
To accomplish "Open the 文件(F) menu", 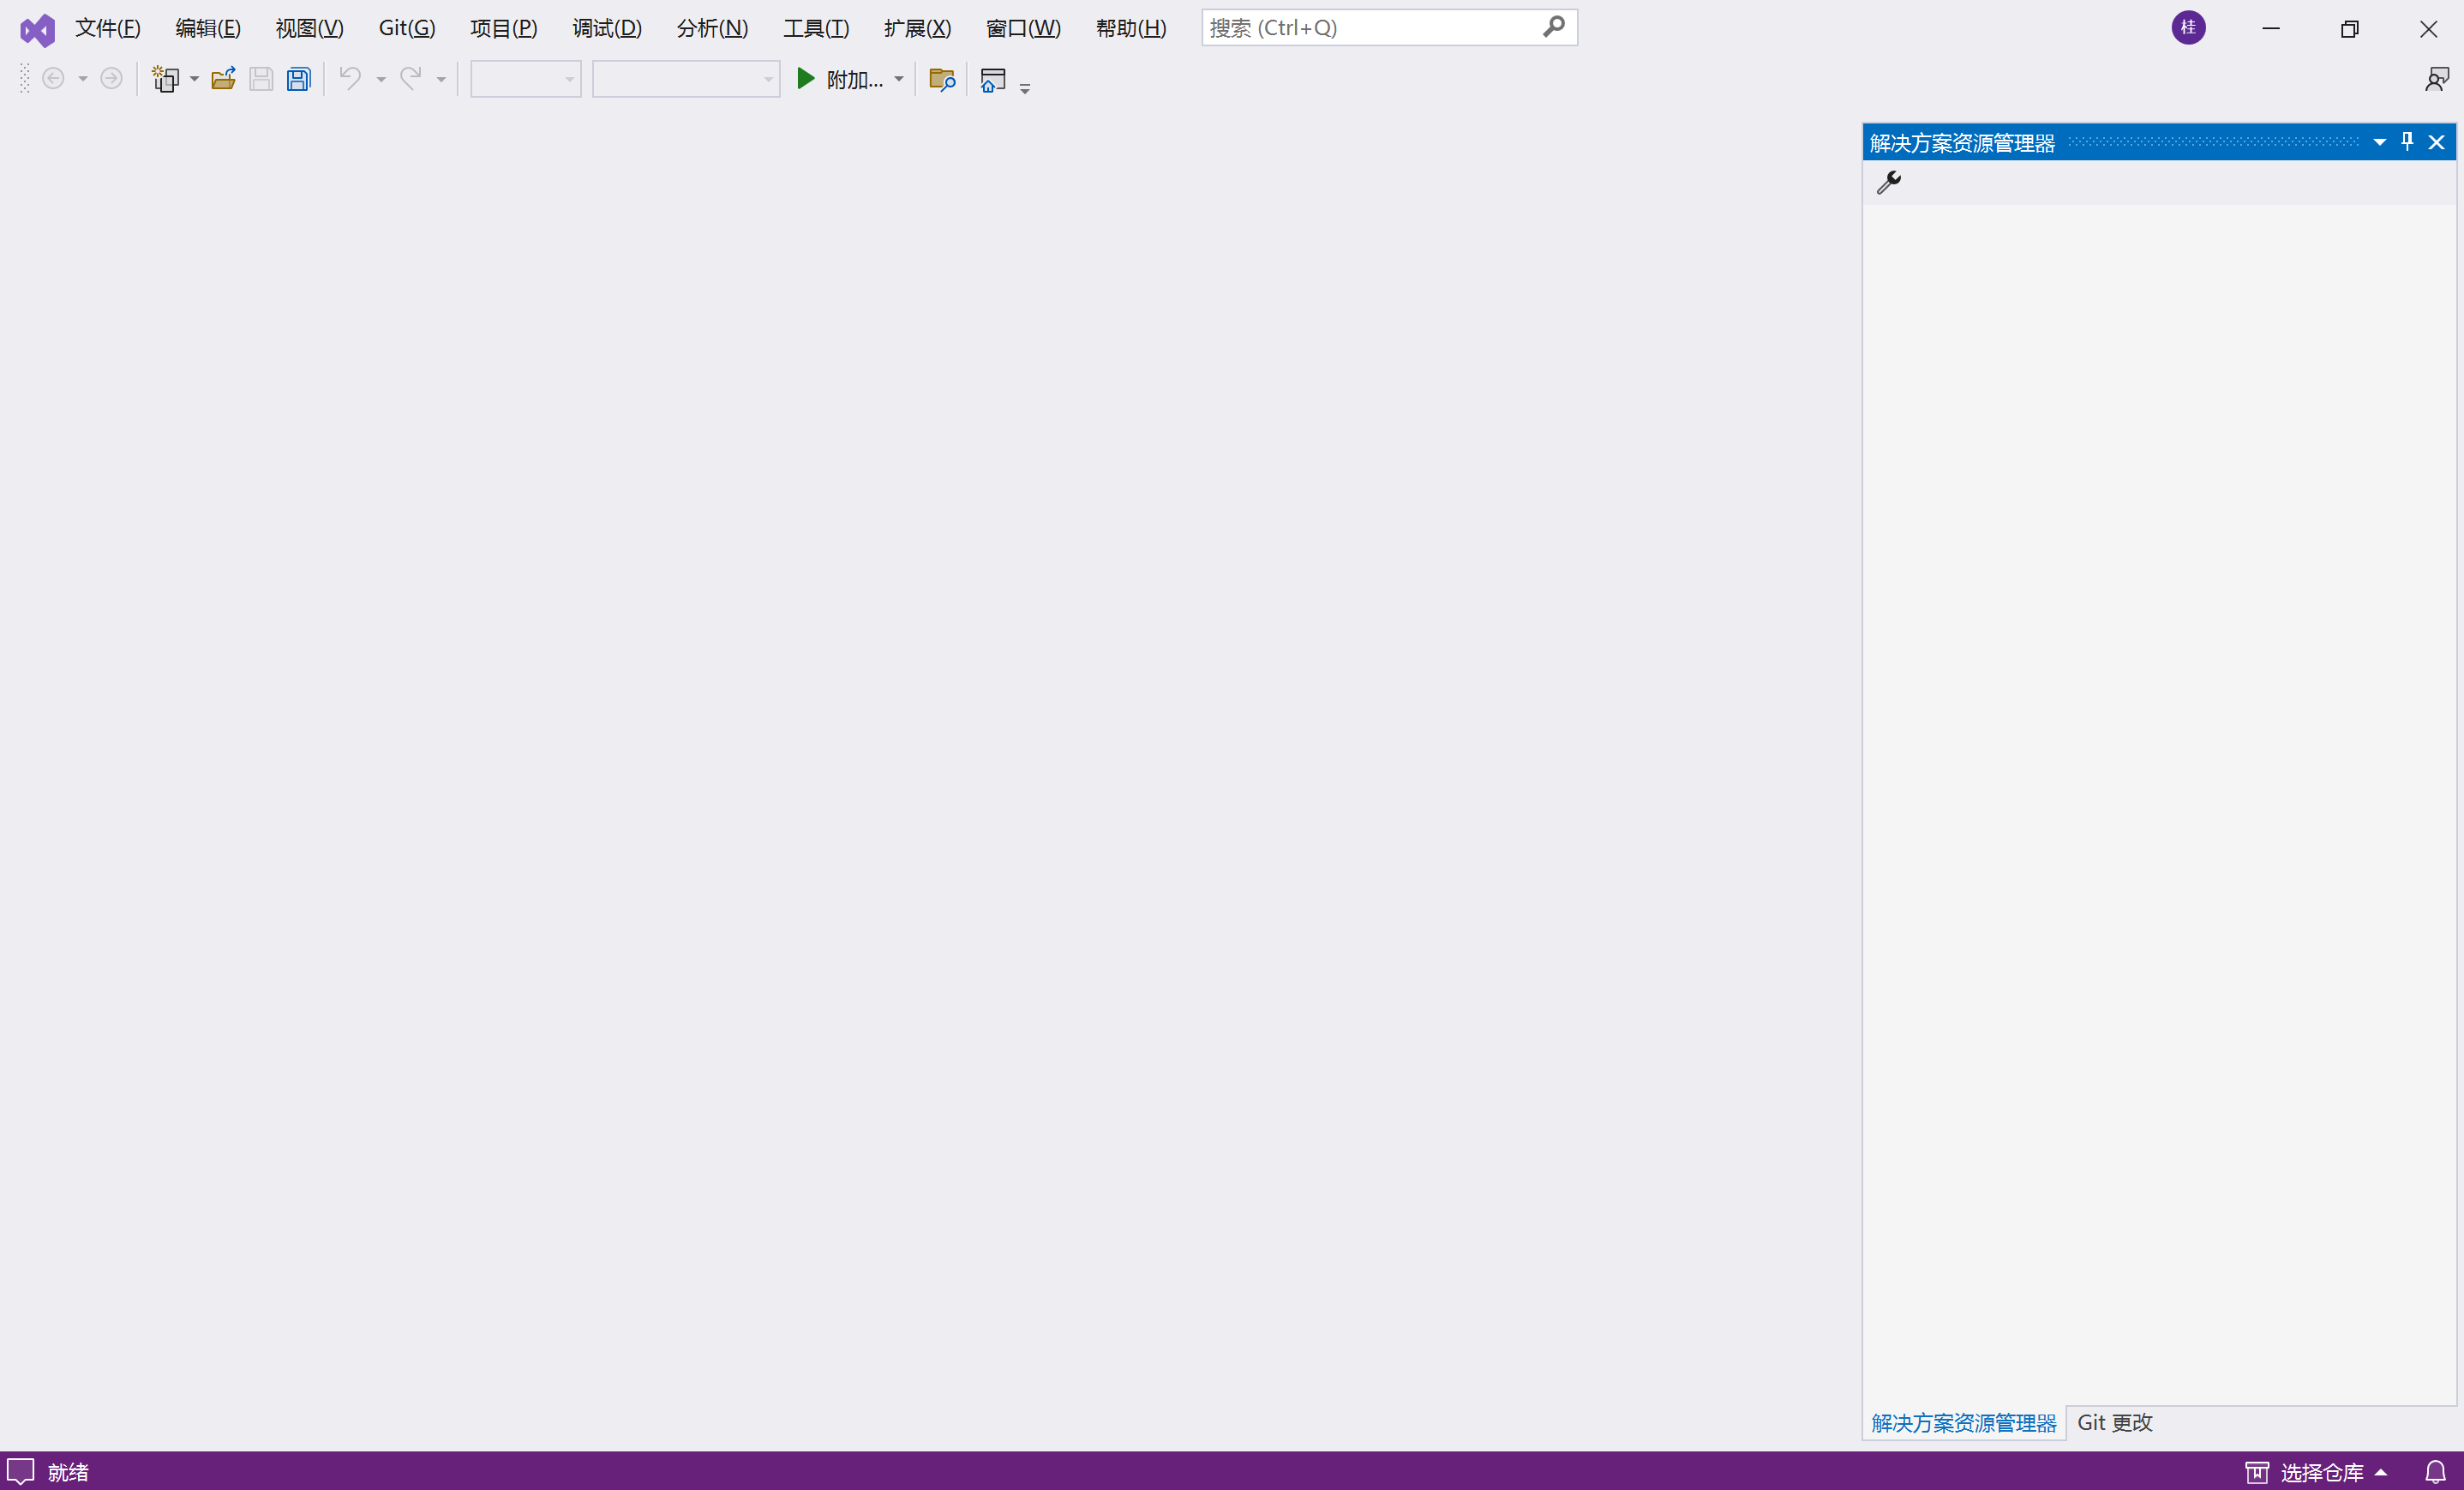I will point(108,28).
